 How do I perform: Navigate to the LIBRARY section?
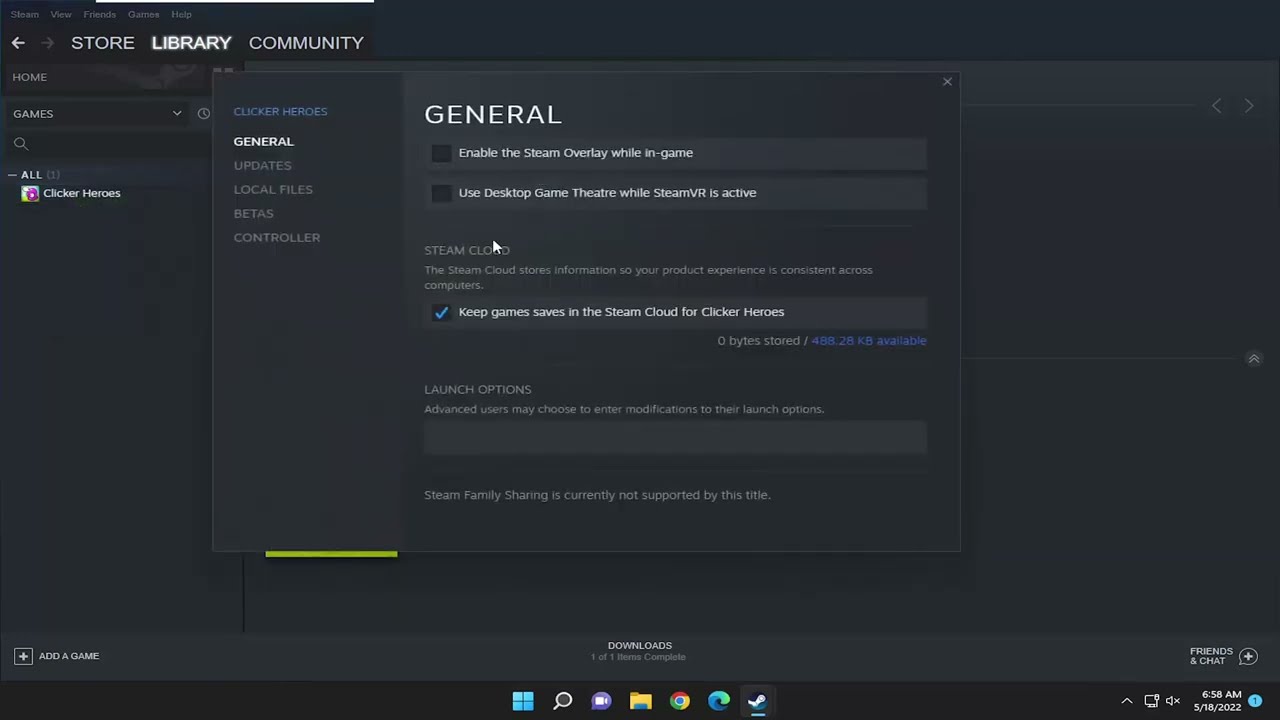[x=191, y=43]
